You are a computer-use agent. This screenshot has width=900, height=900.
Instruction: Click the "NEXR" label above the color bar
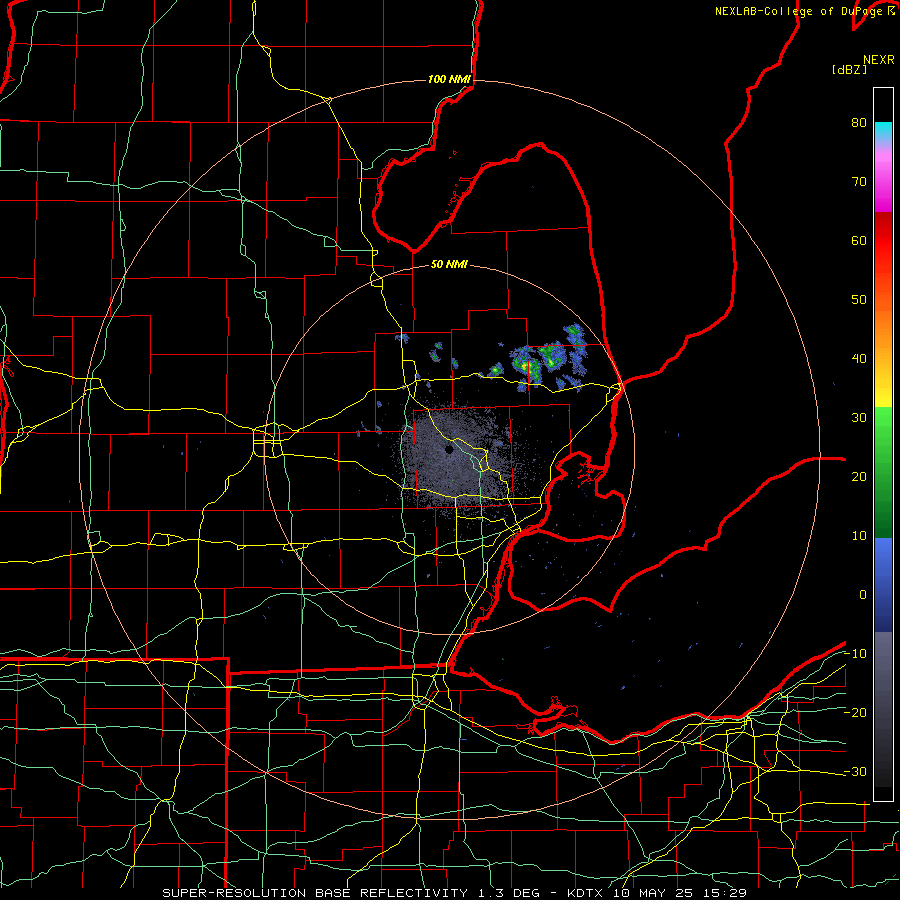point(878,60)
